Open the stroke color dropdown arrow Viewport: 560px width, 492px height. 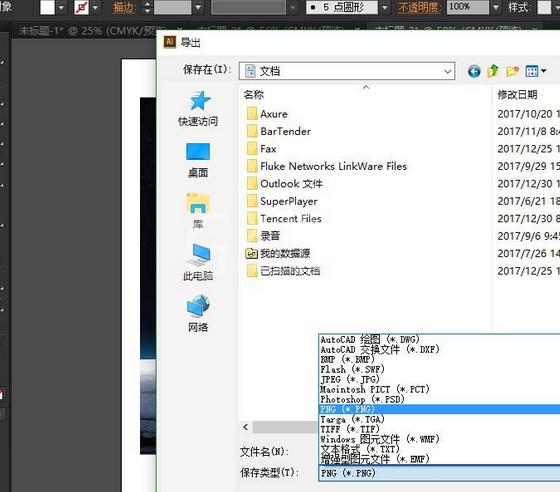(95, 7)
